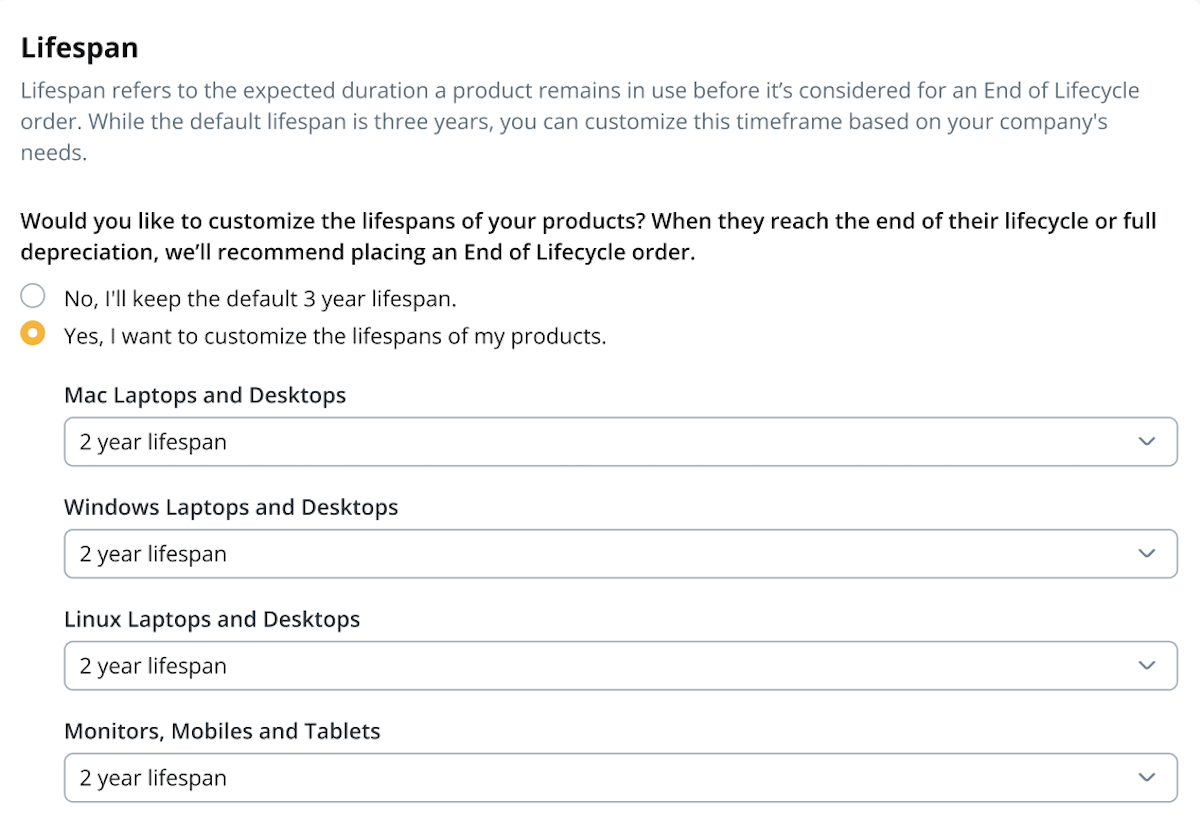Image resolution: width=1200 pixels, height=818 pixels.
Task: Click the bold customize lifespans question text
Action: (588, 236)
